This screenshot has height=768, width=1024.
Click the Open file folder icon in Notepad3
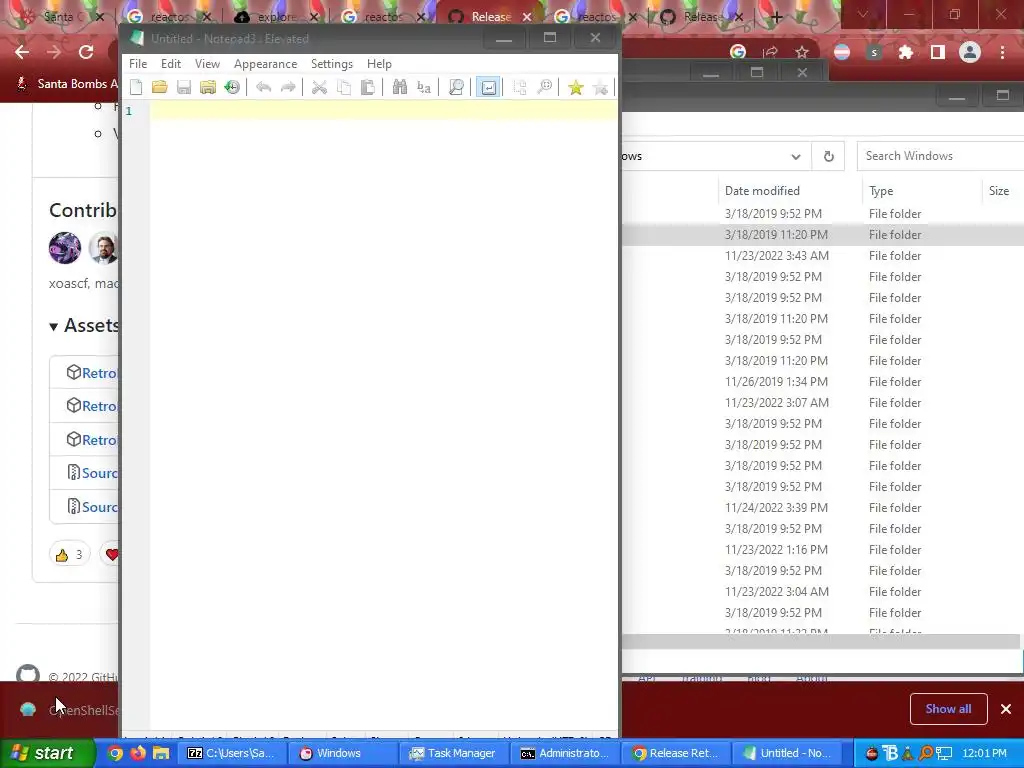[x=159, y=87]
